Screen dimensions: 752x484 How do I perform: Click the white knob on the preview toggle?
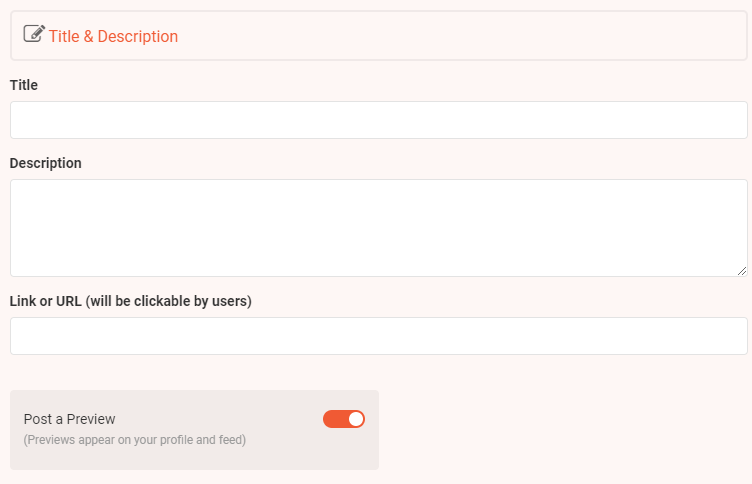356,419
